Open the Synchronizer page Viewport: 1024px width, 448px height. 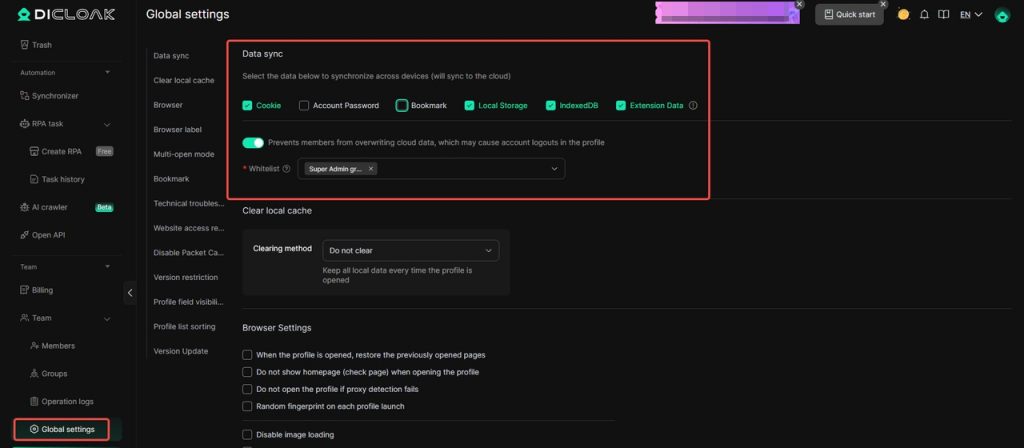[x=55, y=96]
